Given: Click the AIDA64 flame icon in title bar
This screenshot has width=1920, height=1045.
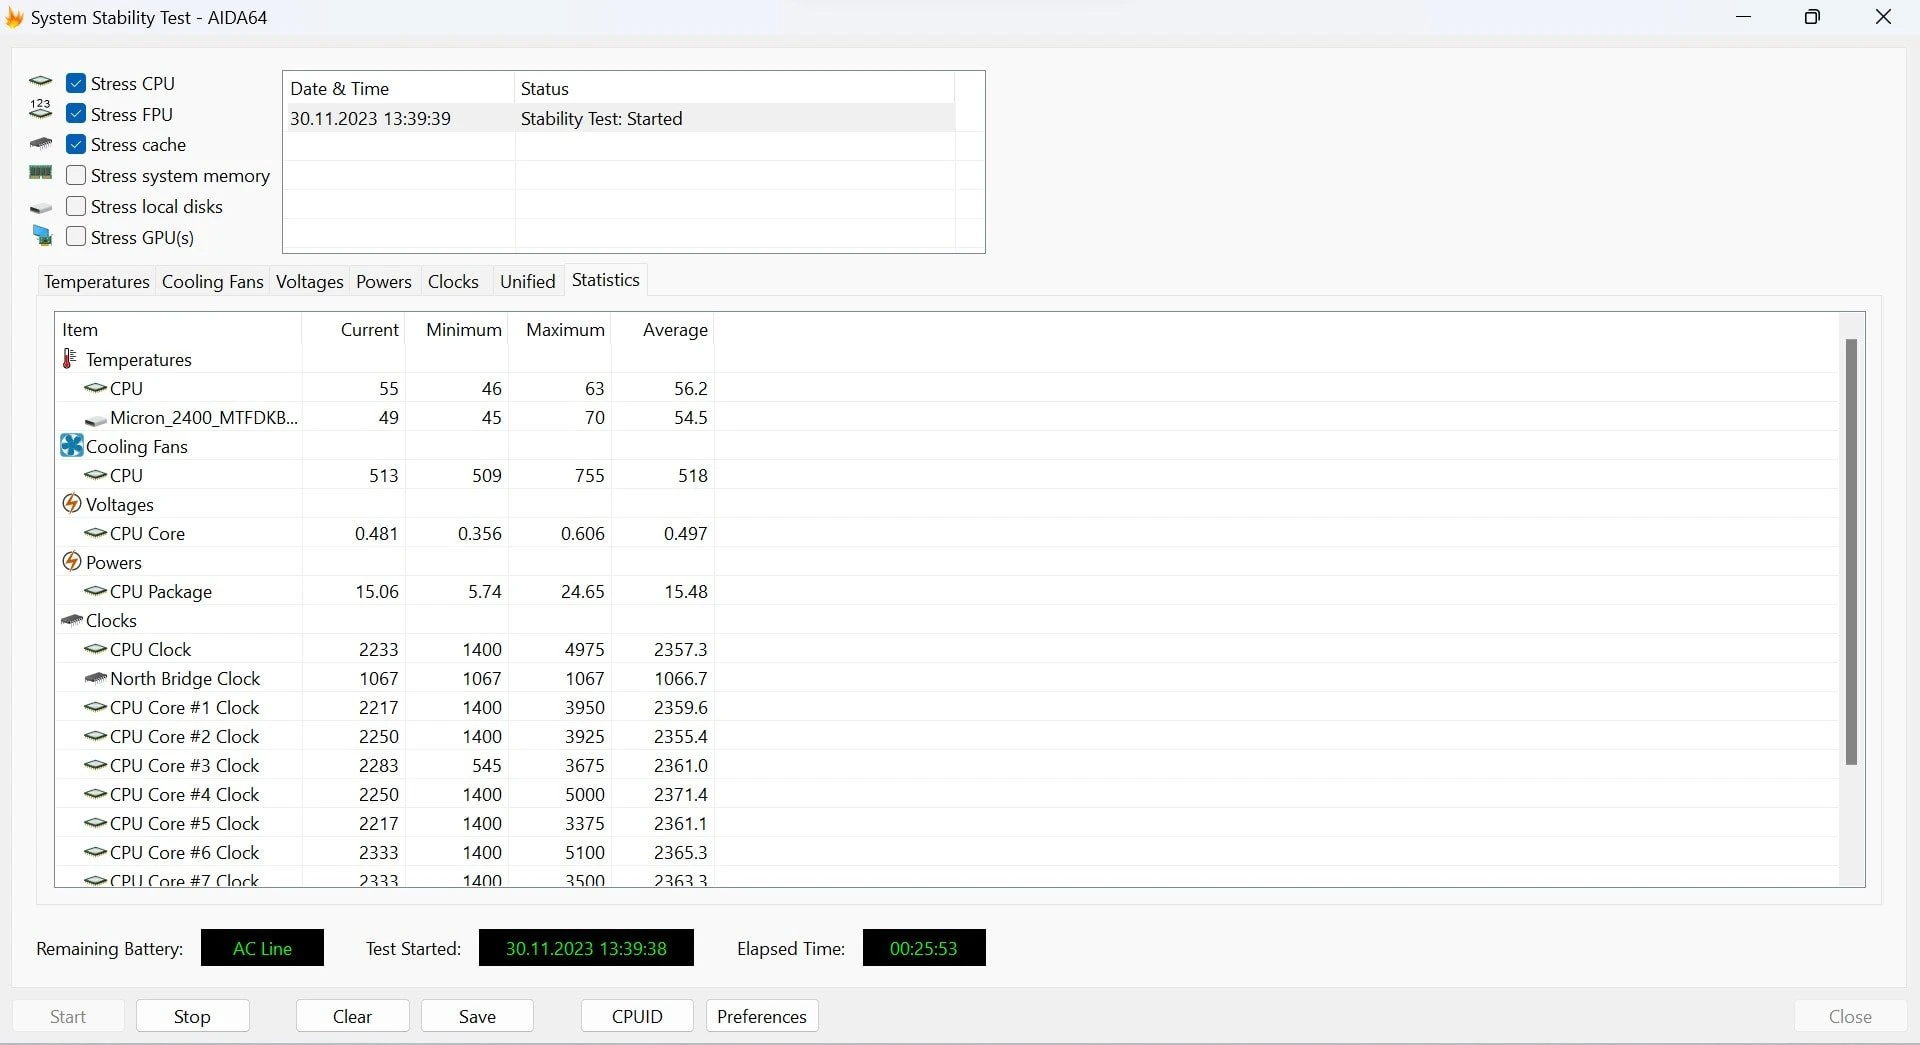Looking at the screenshot, I should 14,17.
